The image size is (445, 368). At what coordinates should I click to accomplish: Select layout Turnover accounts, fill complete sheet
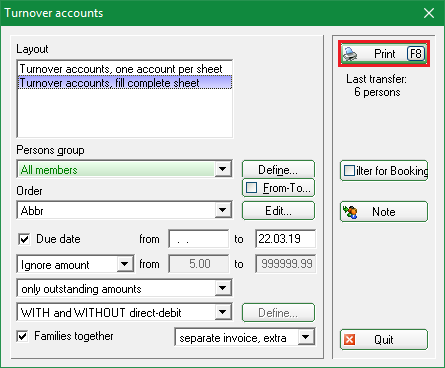point(125,82)
